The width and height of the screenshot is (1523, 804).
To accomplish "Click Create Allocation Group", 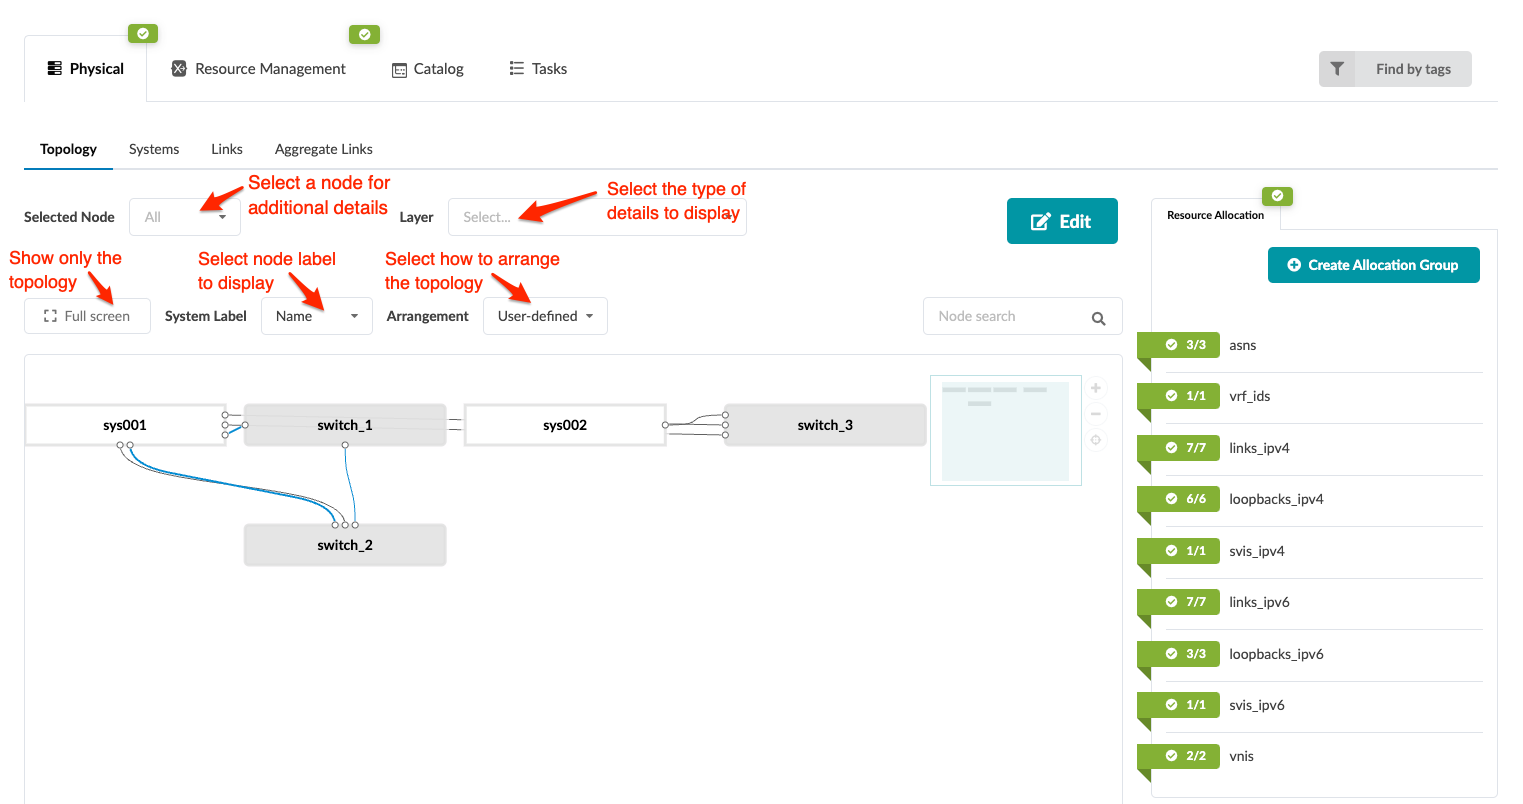I will (1373, 265).
